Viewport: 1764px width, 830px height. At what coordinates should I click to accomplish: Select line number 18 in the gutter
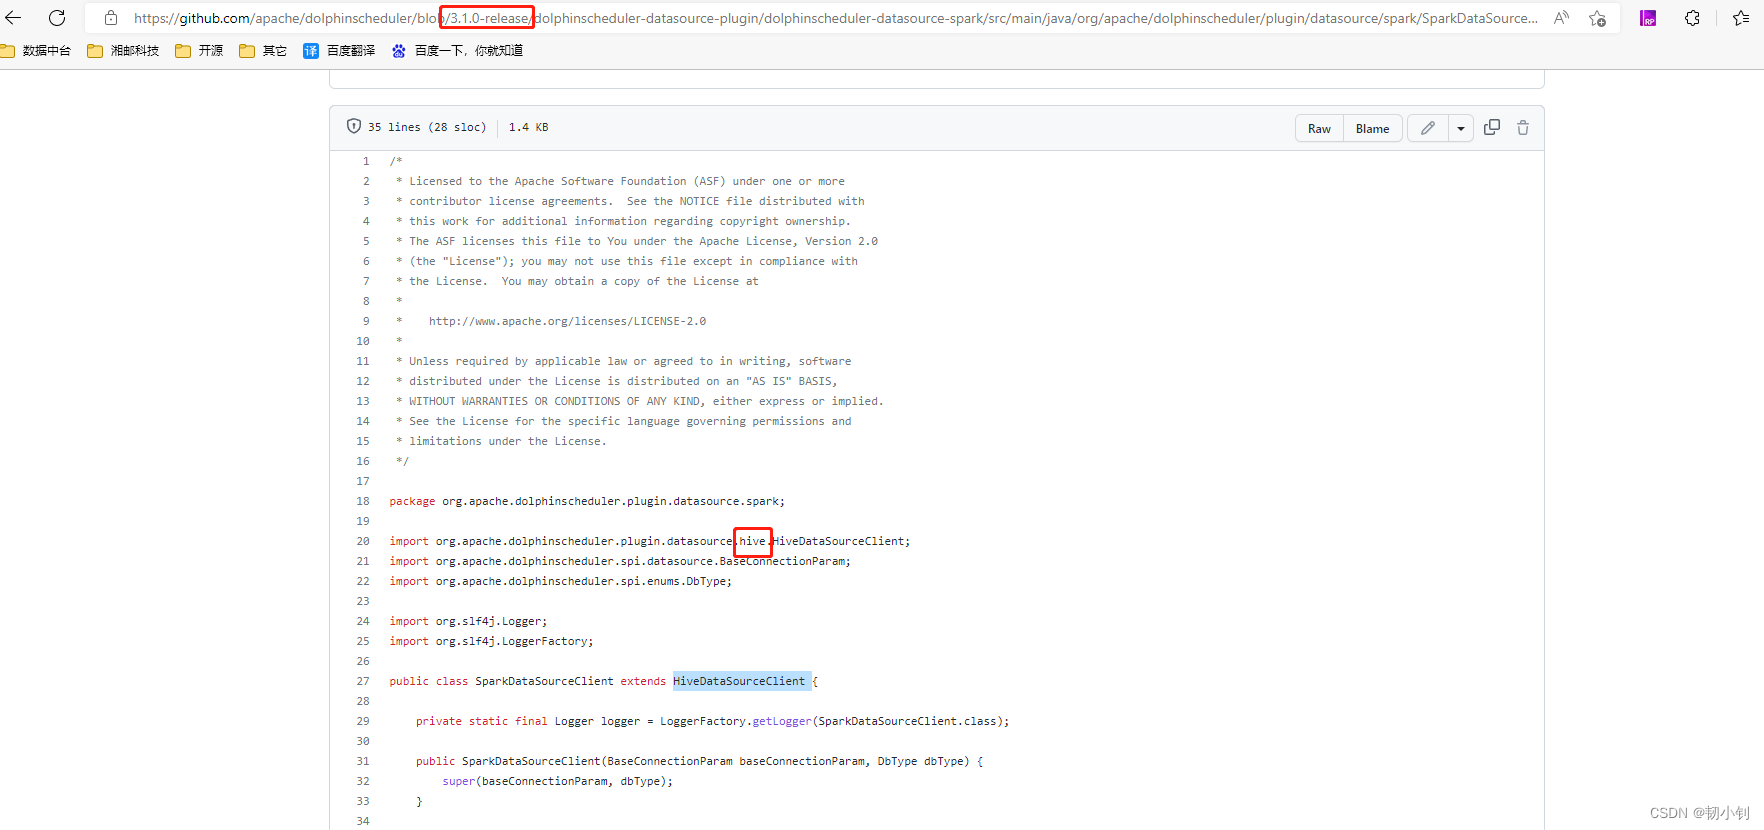363,501
